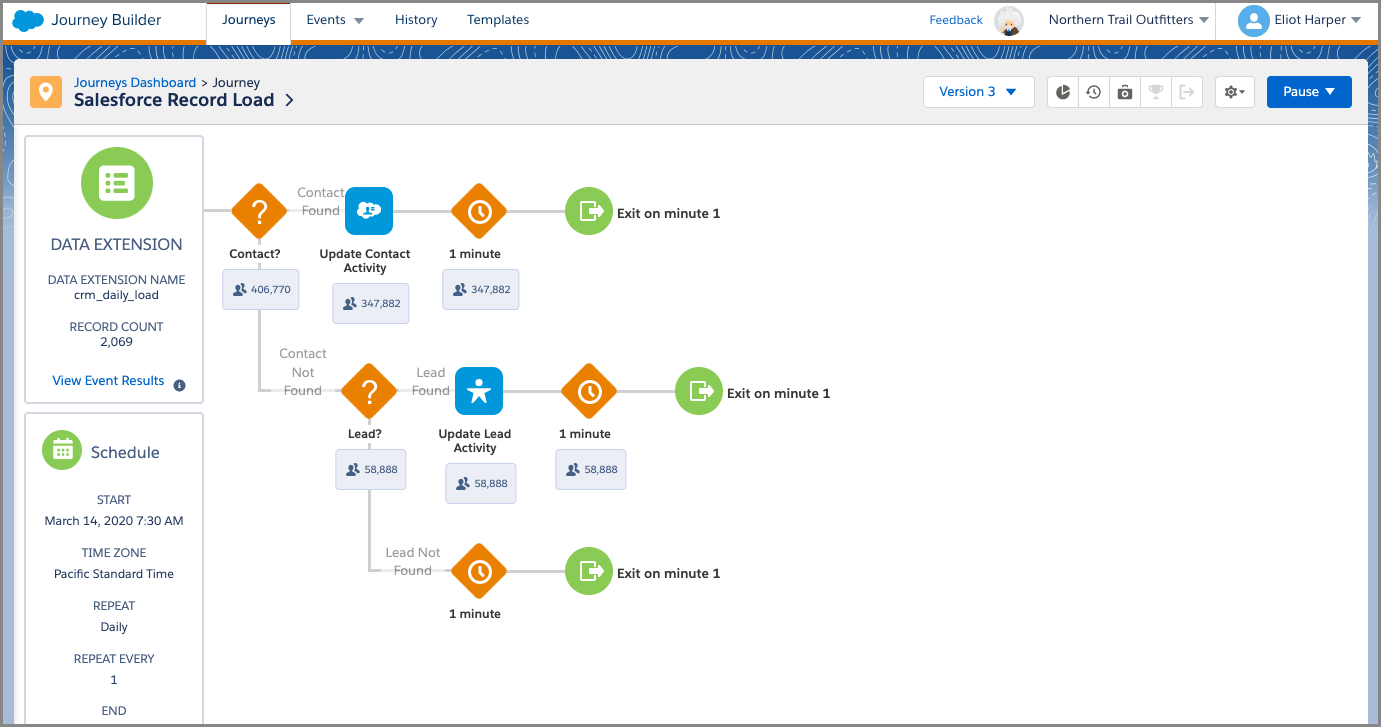Open journey history clock icon
The image size is (1381, 727).
pos(1094,92)
